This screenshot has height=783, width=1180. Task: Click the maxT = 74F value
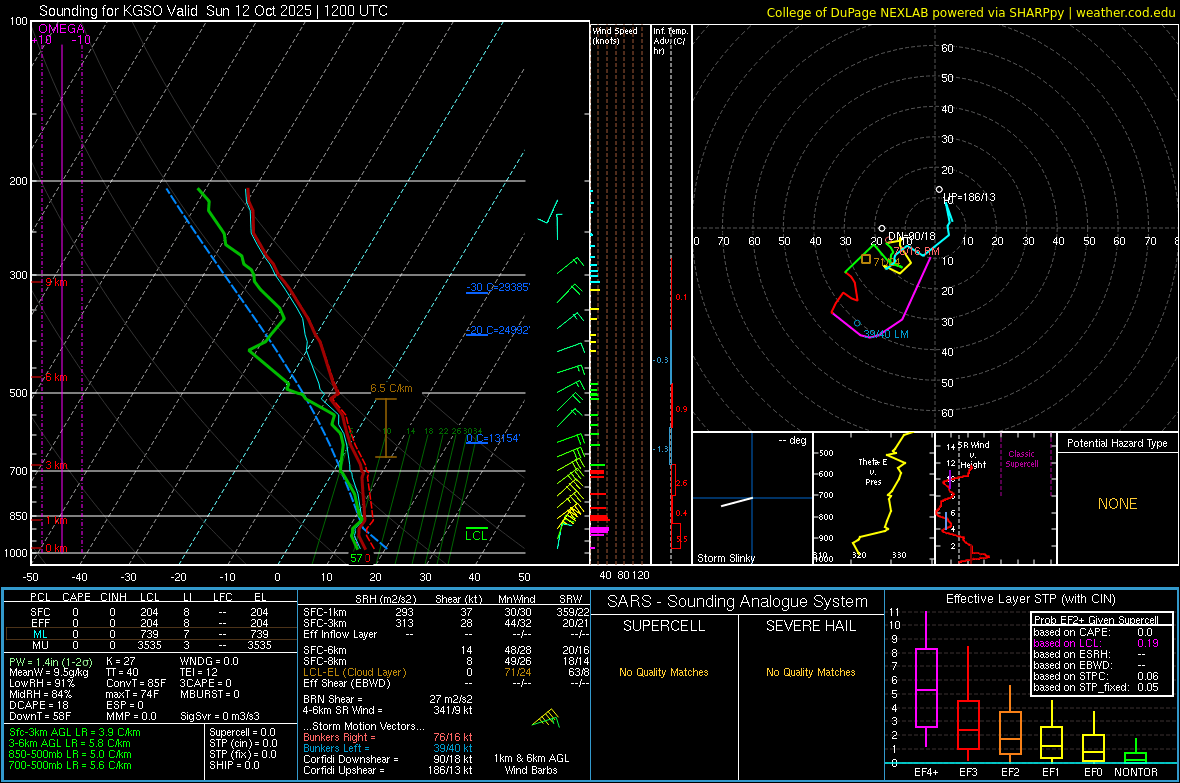(132, 694)
